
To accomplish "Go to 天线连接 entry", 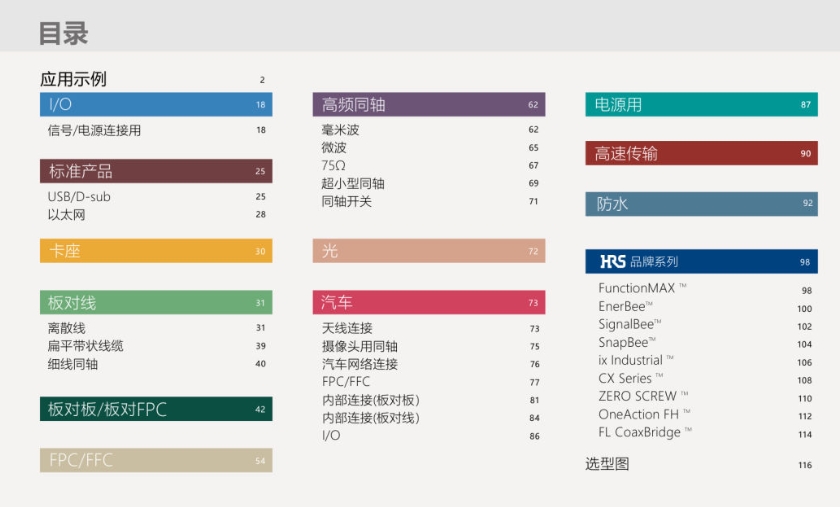I will click(x=347, y=328).
